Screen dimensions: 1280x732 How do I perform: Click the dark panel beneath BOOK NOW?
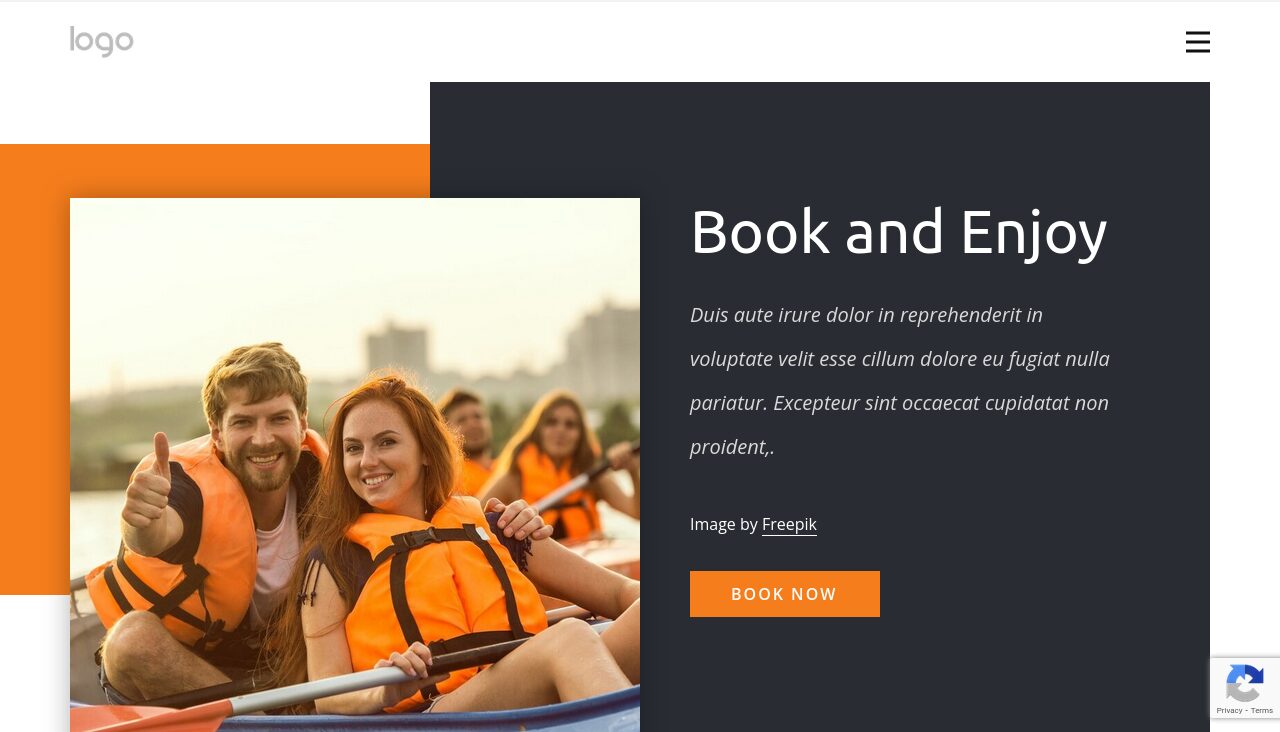pos(920,675)
